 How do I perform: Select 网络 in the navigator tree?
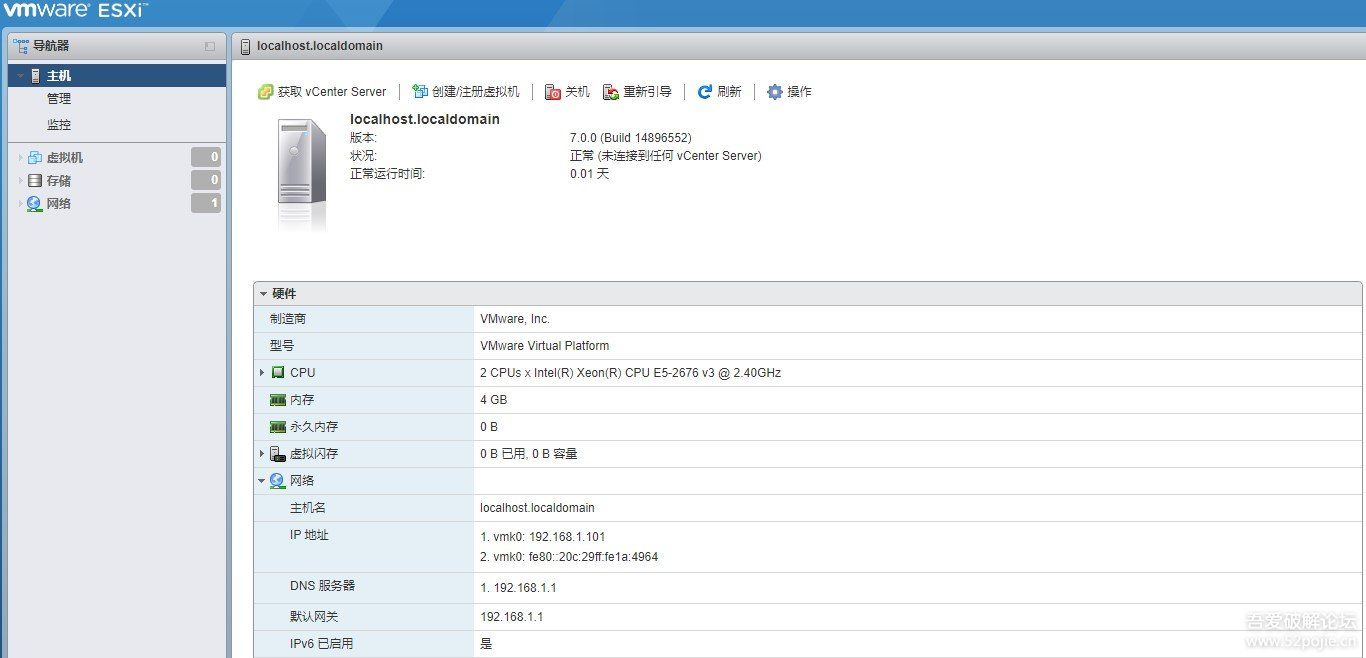tap(59, 204)
